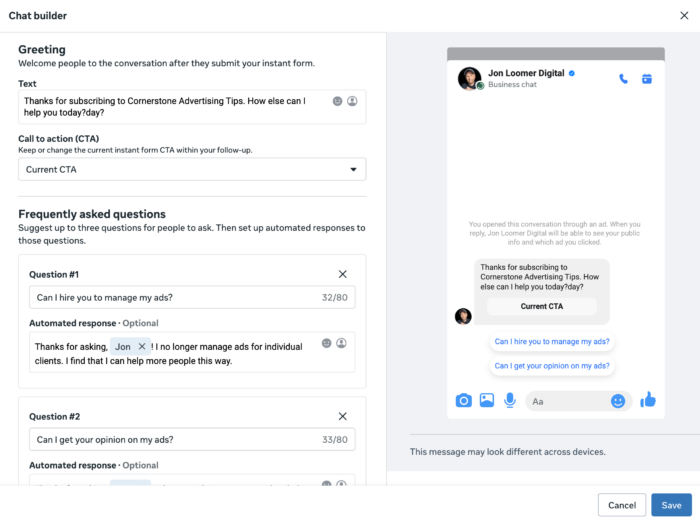
Task: Click the thumbs-up like icon
Action: point(648,400)
